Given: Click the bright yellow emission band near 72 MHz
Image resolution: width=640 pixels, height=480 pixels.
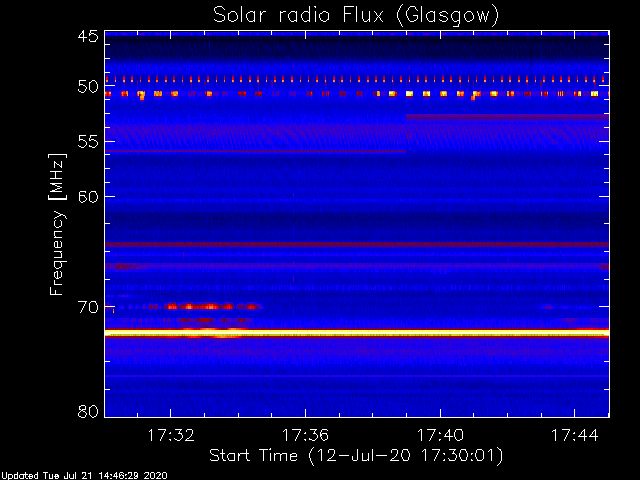Looking at the screenshot, I should coord(357,333).
